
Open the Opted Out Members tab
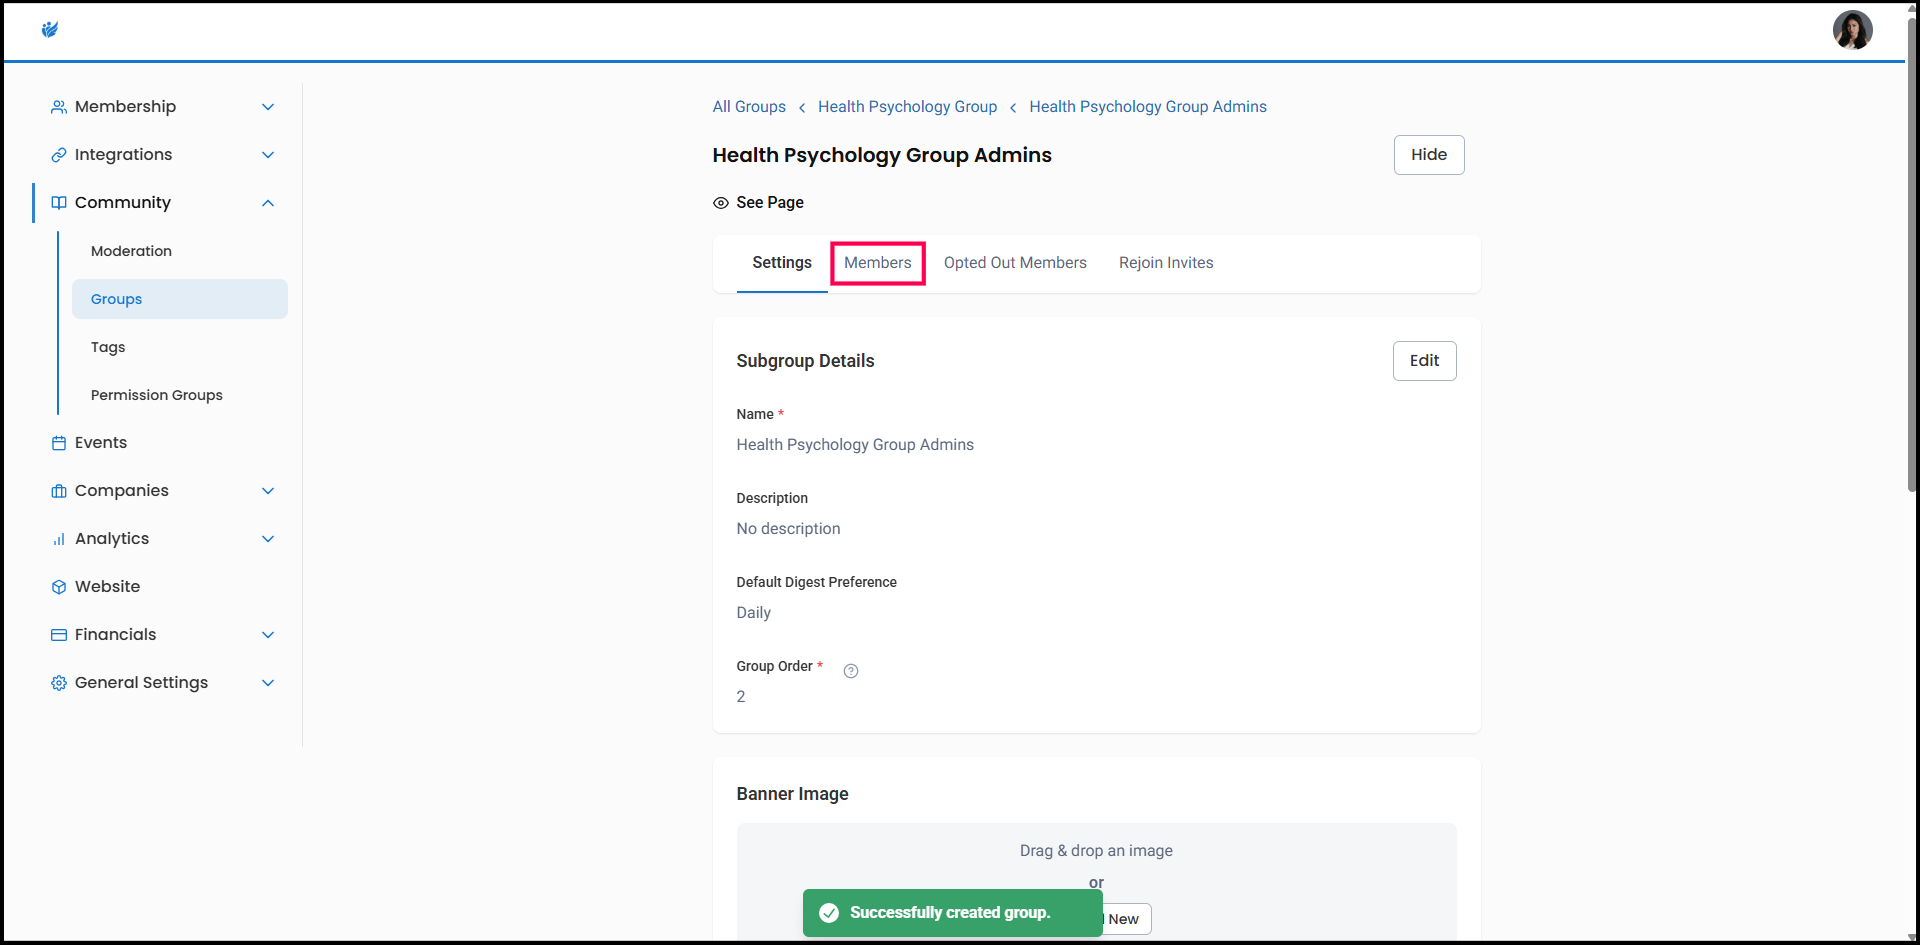[1014, 263]
